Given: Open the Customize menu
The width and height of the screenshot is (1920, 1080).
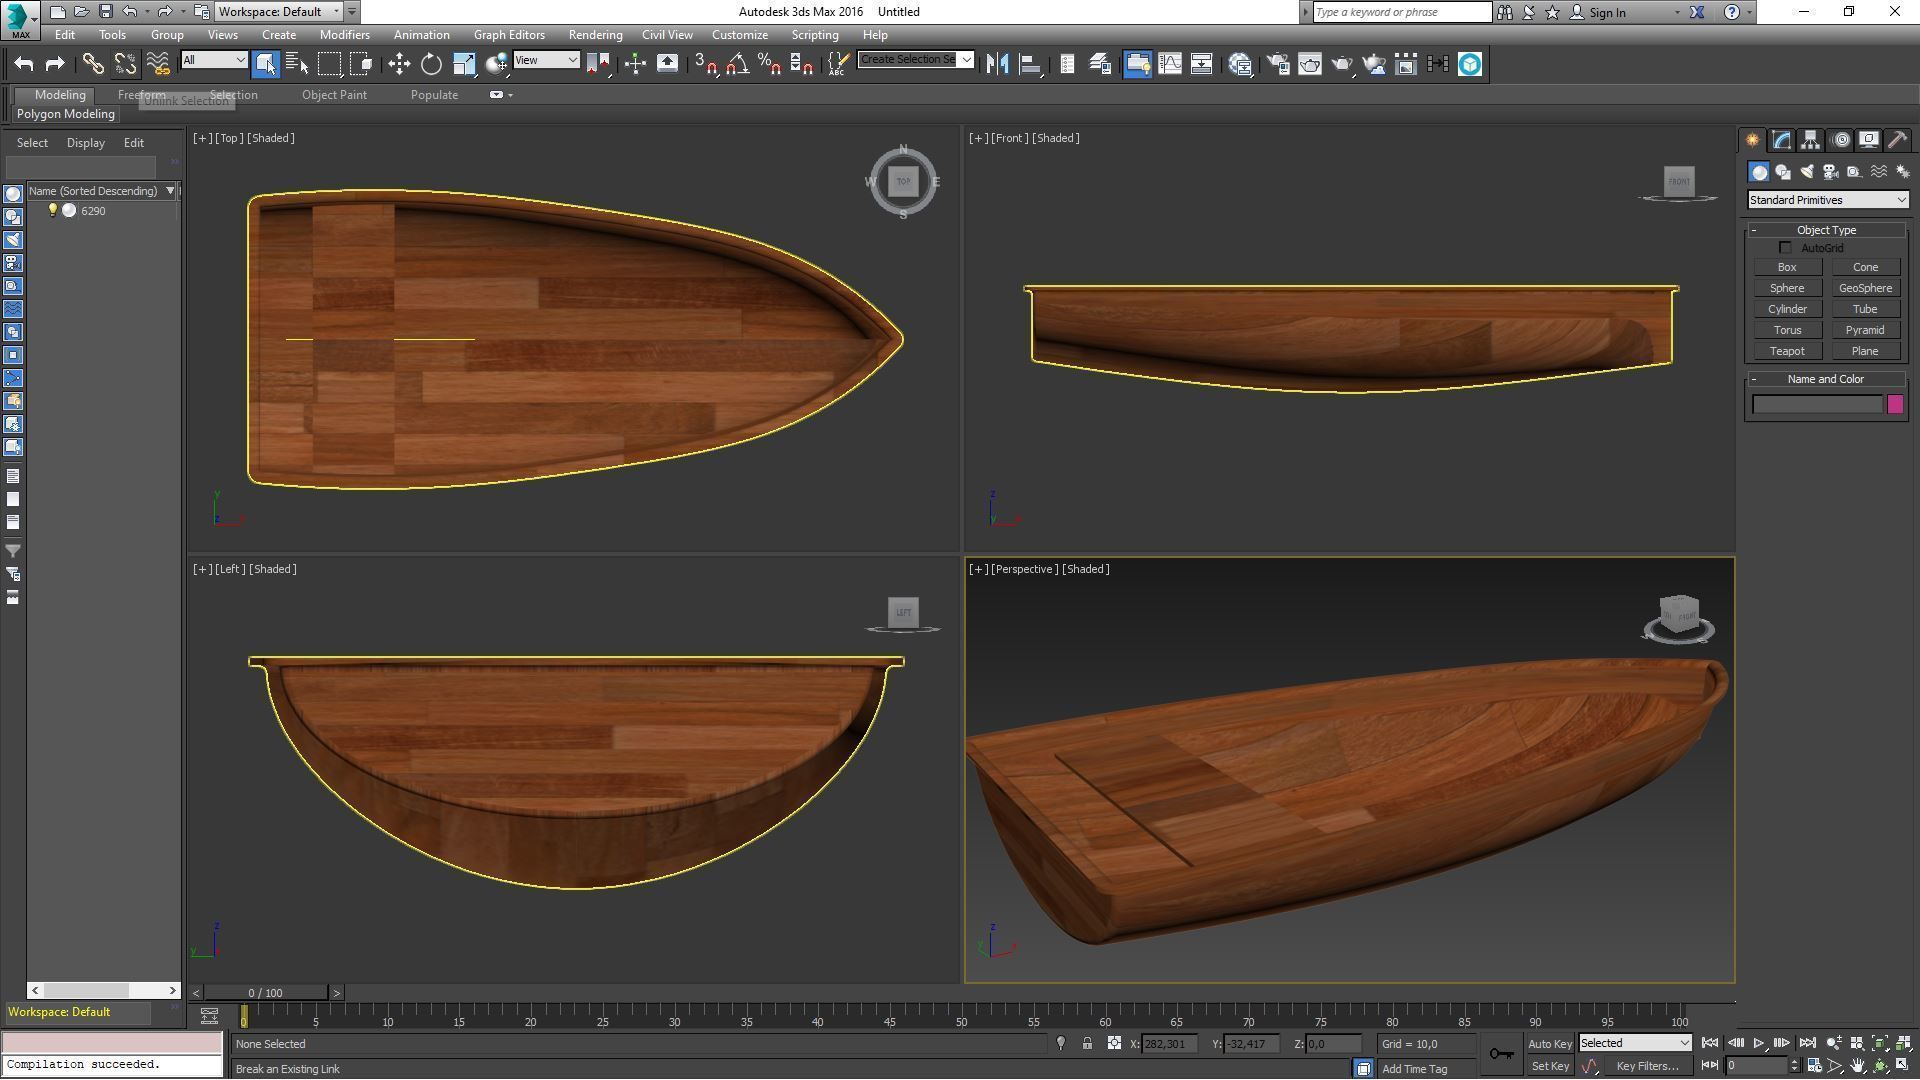Looking at the screenshot, I should coord(740,35).
